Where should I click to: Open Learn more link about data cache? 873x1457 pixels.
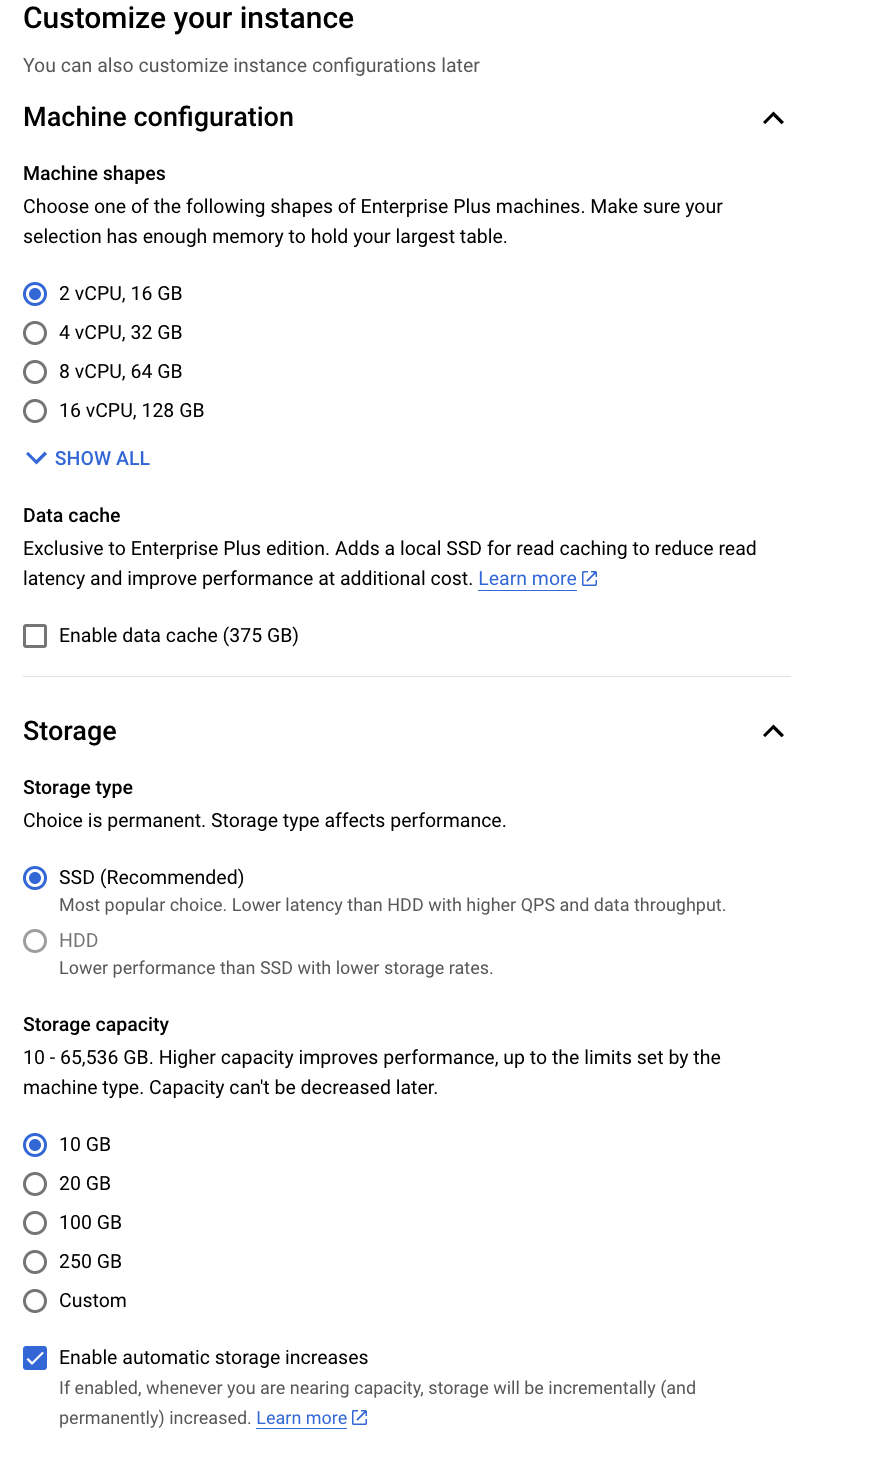(527, 579)
